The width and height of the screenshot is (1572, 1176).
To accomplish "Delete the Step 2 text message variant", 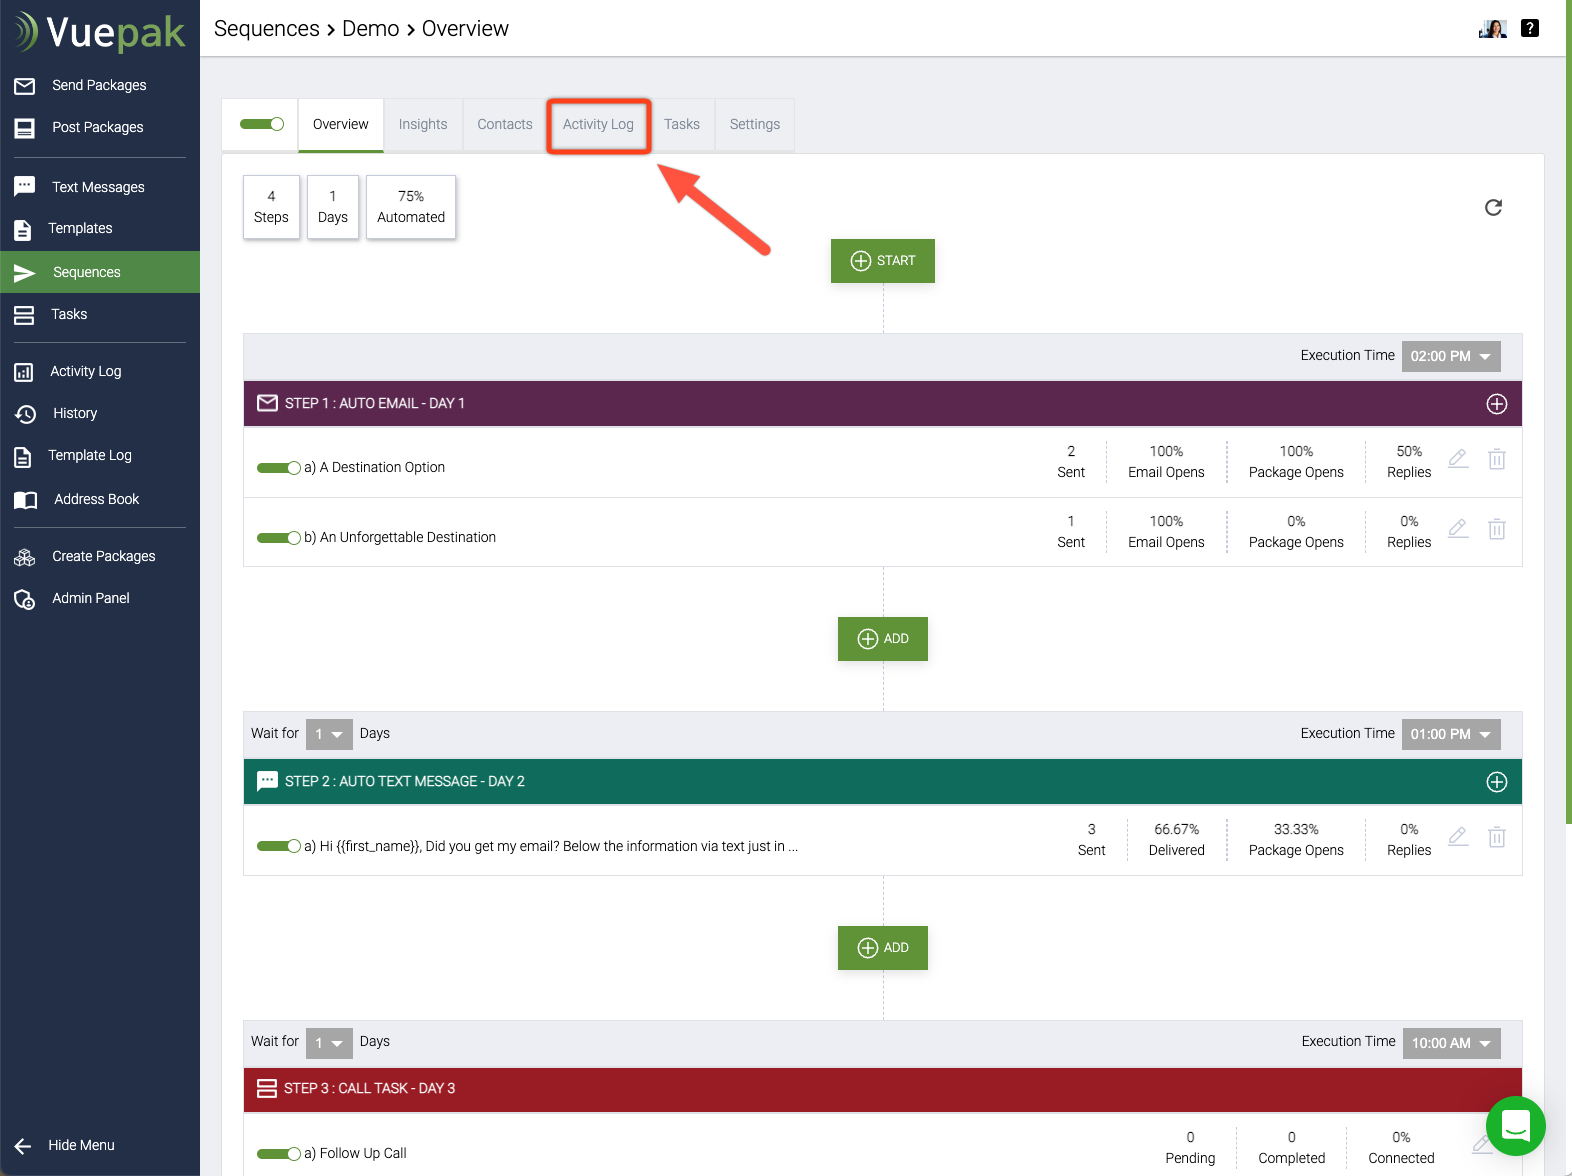I will click(1496, 837).
